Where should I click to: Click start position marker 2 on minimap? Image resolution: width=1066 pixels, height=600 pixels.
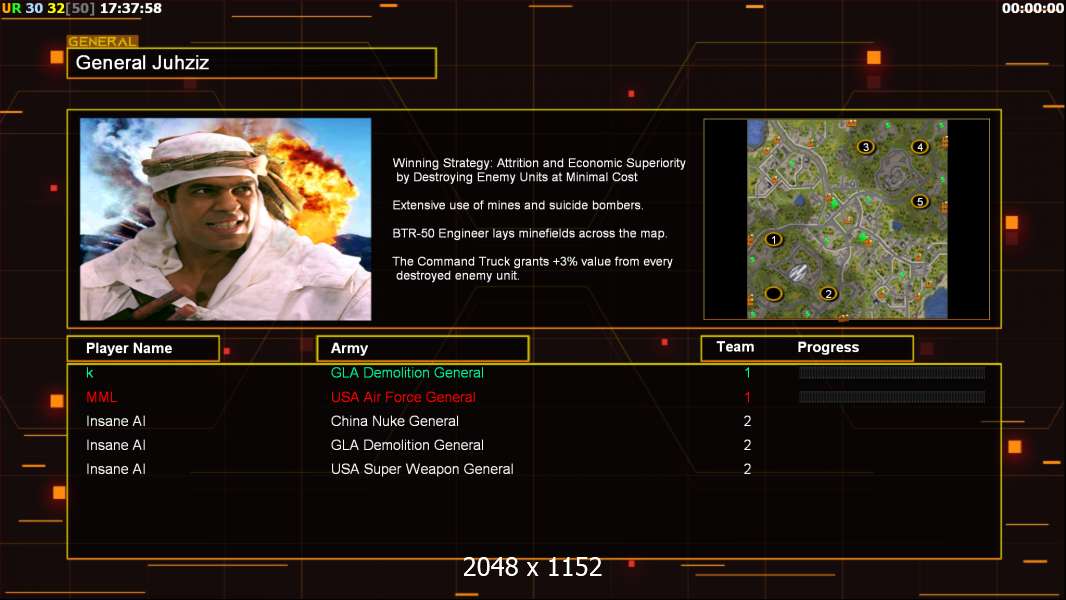coord(828,294)
